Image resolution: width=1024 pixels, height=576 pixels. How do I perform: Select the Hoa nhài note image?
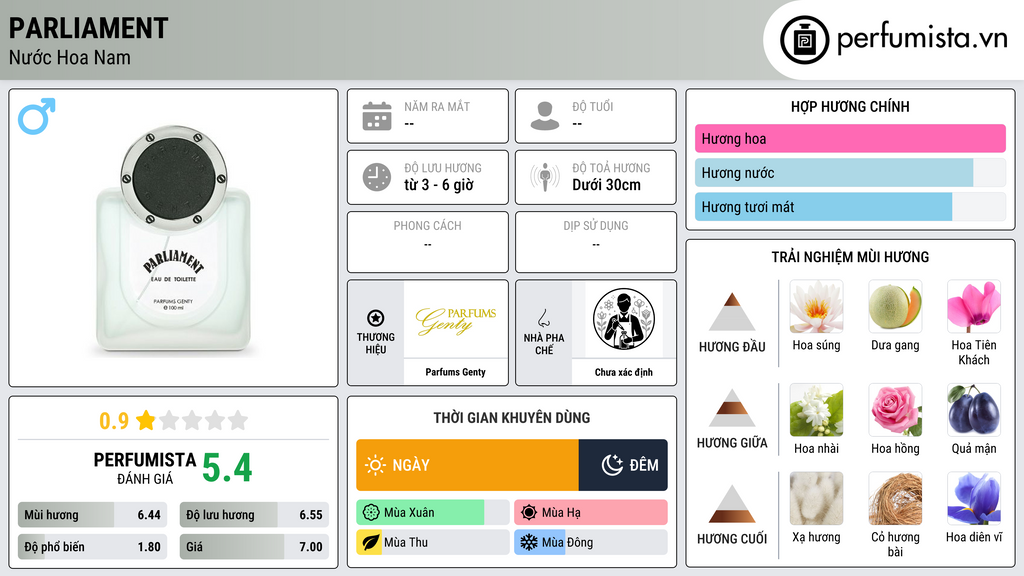pos(816,410)
